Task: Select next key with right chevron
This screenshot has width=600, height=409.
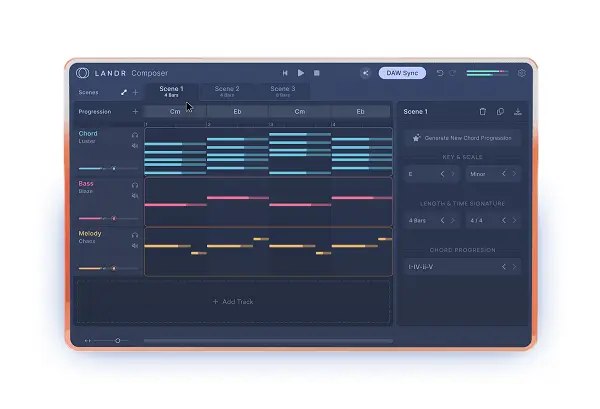Action: (453, 174)
